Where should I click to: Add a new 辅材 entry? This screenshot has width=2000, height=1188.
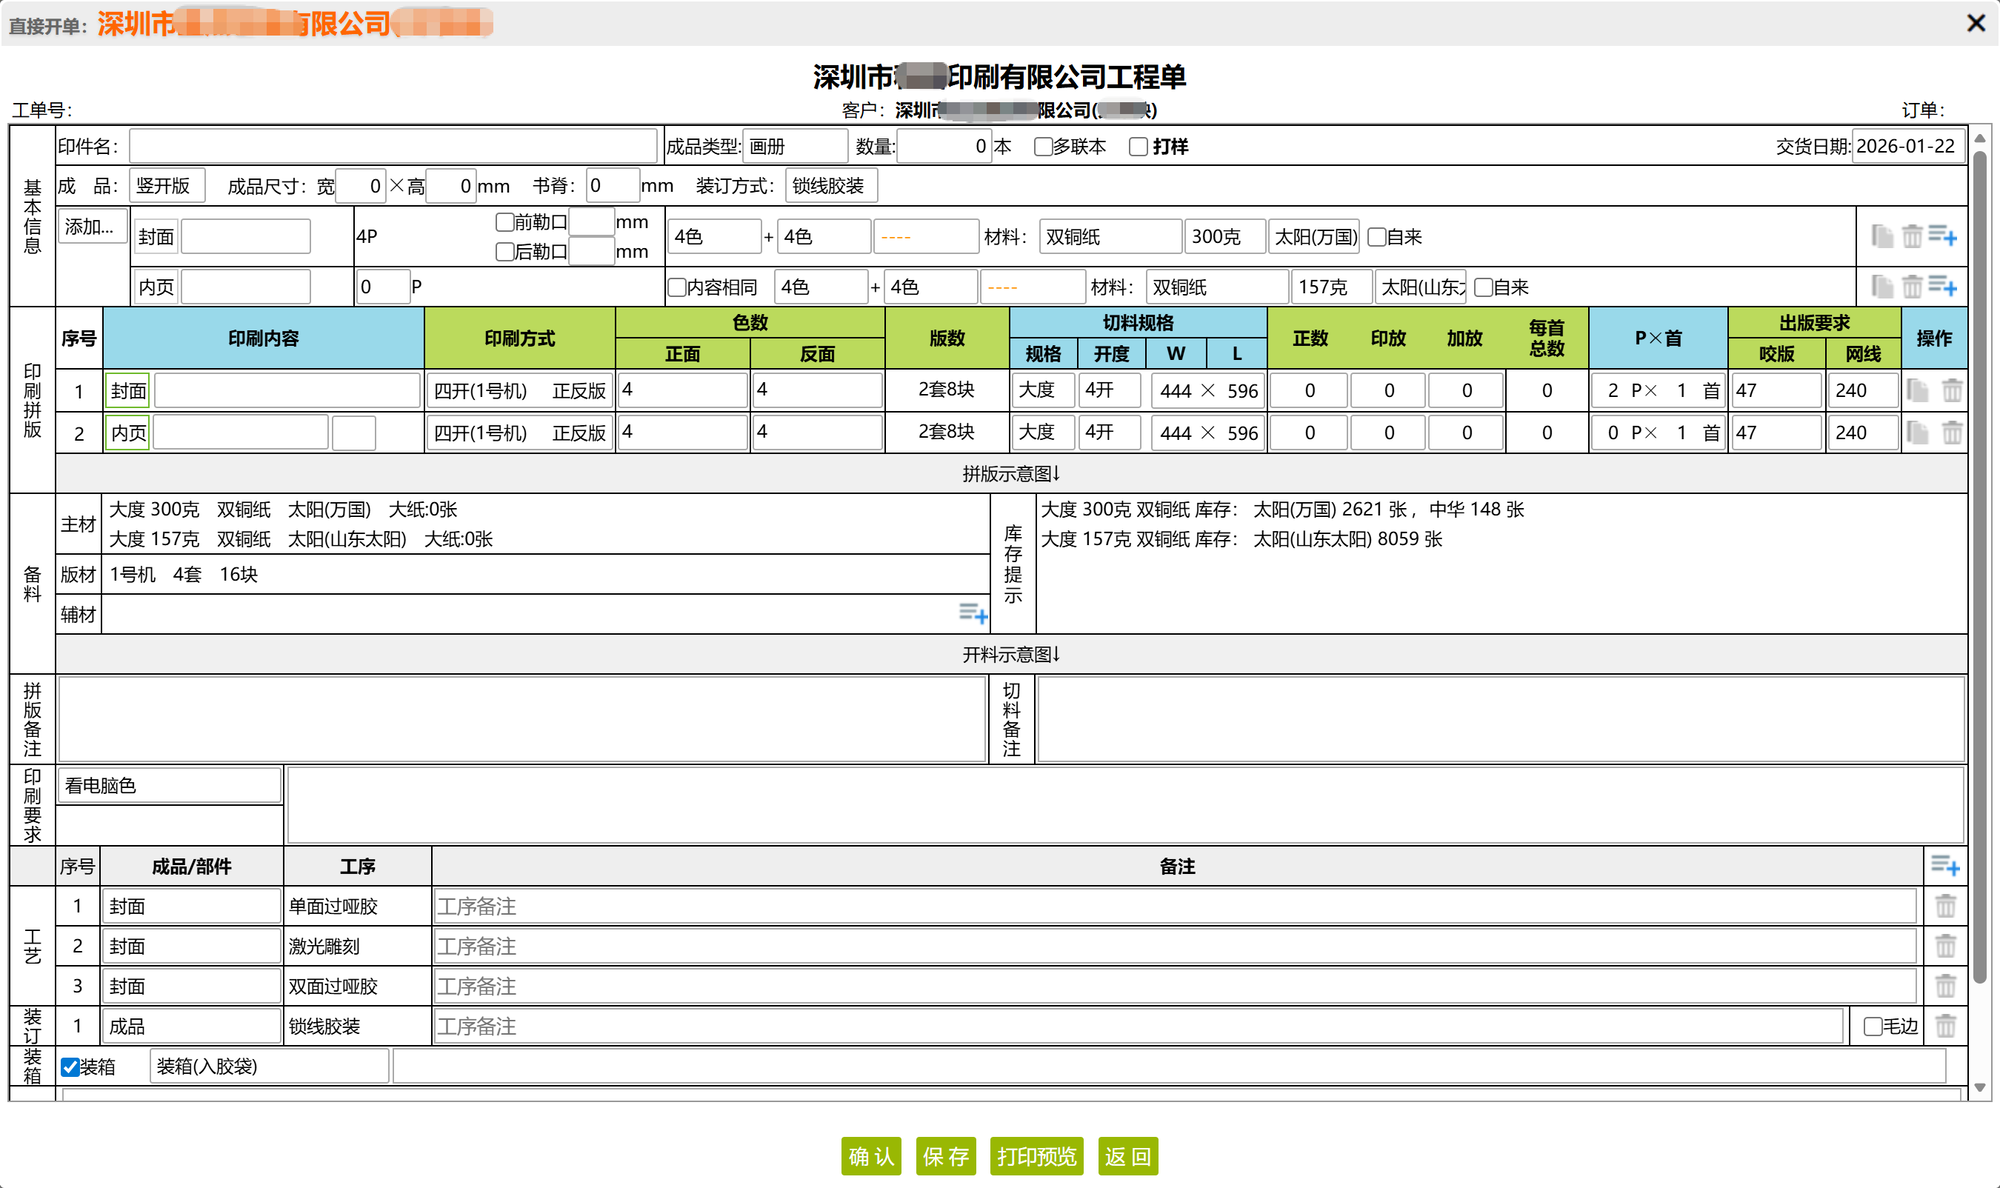[973, 613]
